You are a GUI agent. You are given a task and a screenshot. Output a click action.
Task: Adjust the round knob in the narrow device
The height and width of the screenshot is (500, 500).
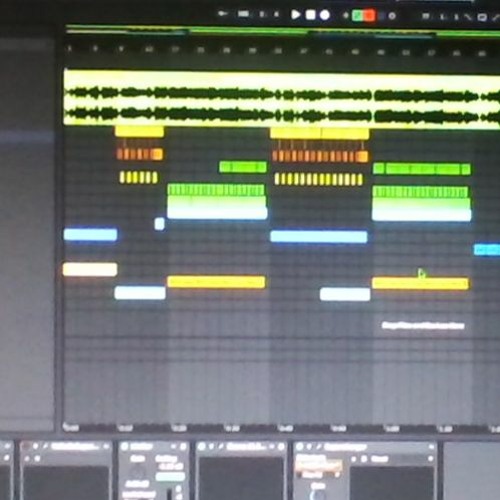pyautogui.click(x=137, y=471)
